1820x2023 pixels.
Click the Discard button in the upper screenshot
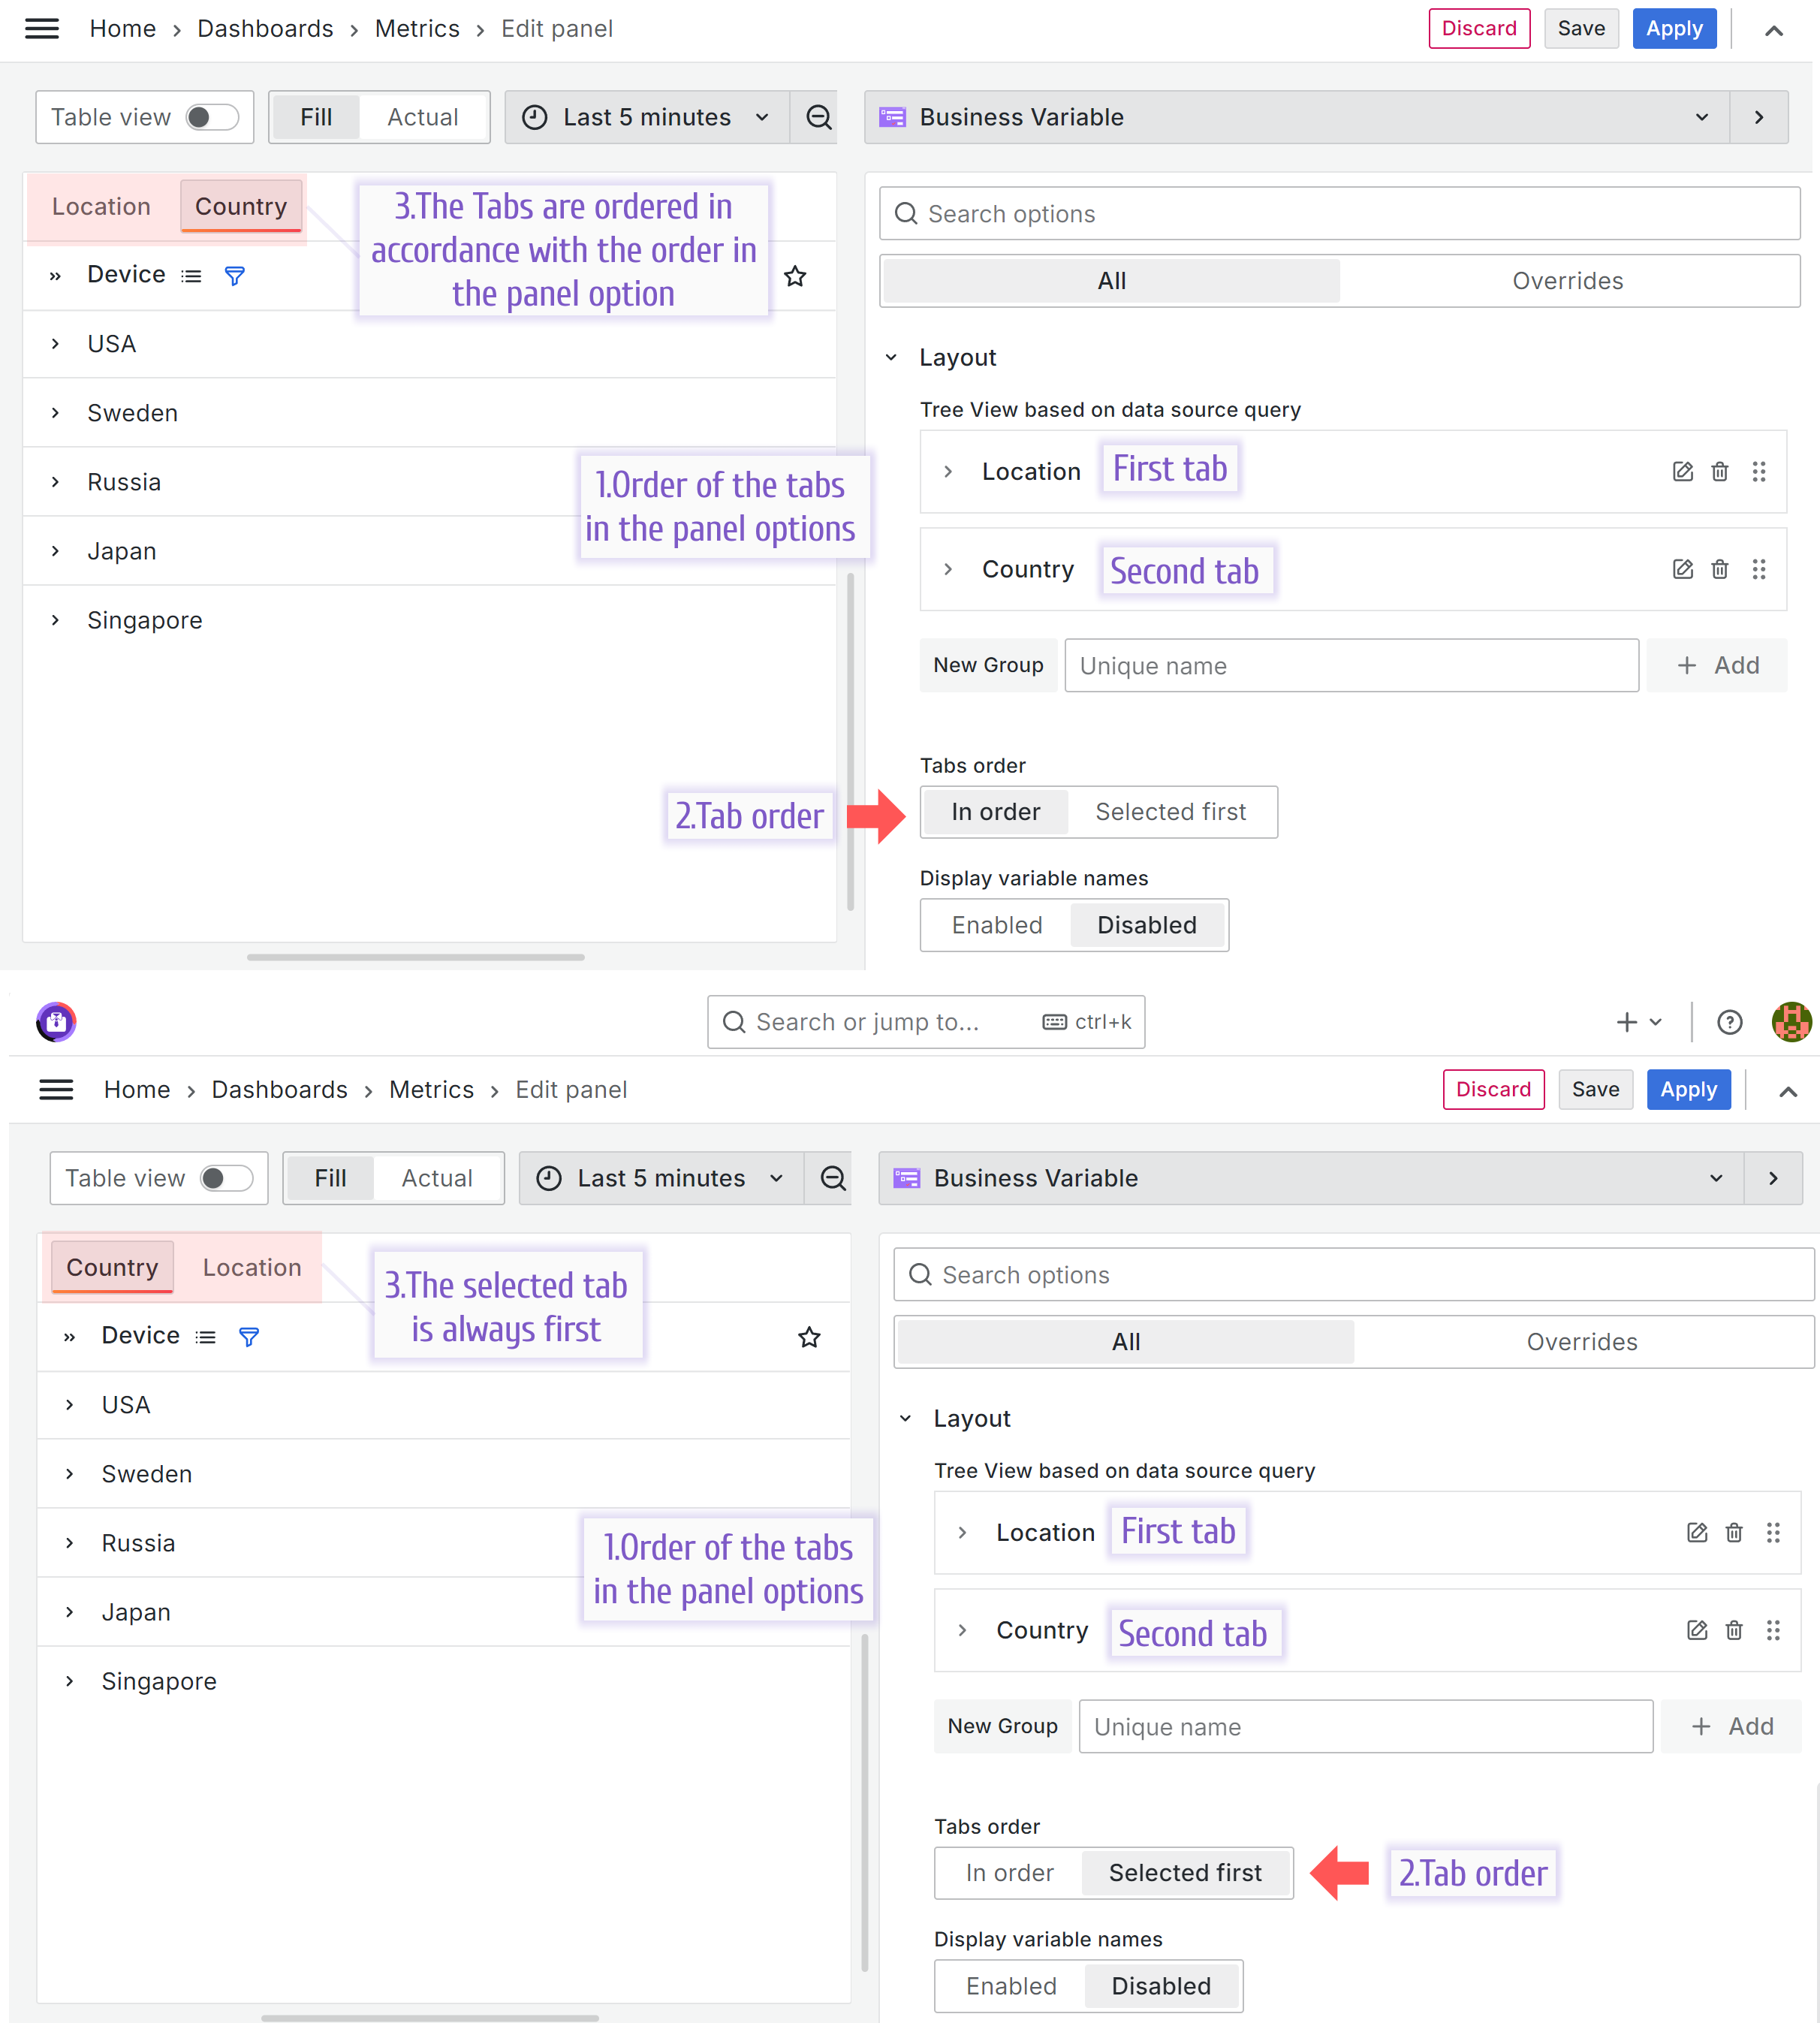point(1478,29)
